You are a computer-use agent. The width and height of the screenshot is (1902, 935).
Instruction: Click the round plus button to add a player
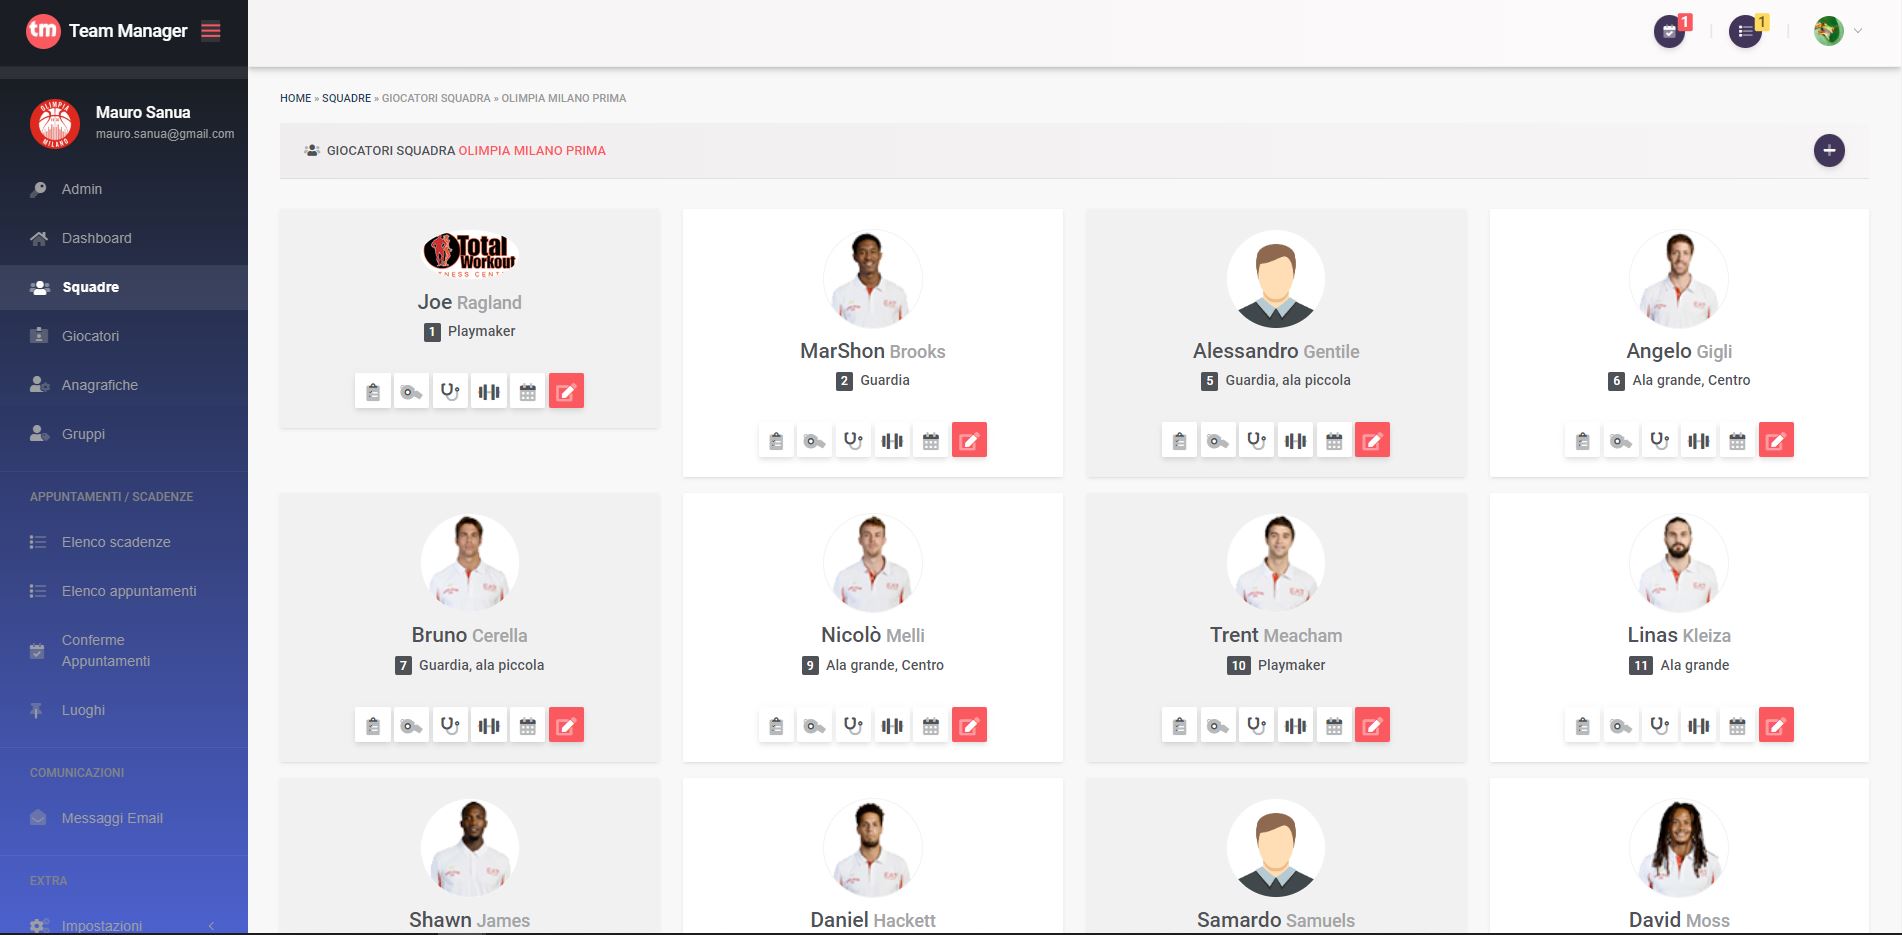pos(1829,151)
